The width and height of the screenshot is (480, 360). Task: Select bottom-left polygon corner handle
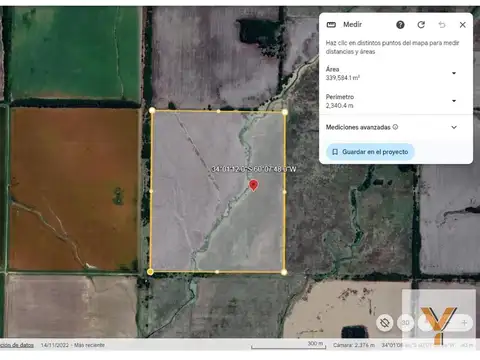click(x=150, y=272)
